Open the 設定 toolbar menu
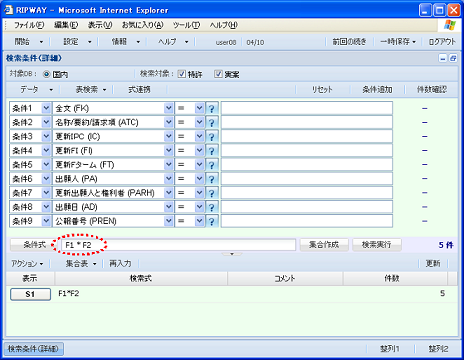This screenshot has height=360, width=464. point(77,42)
